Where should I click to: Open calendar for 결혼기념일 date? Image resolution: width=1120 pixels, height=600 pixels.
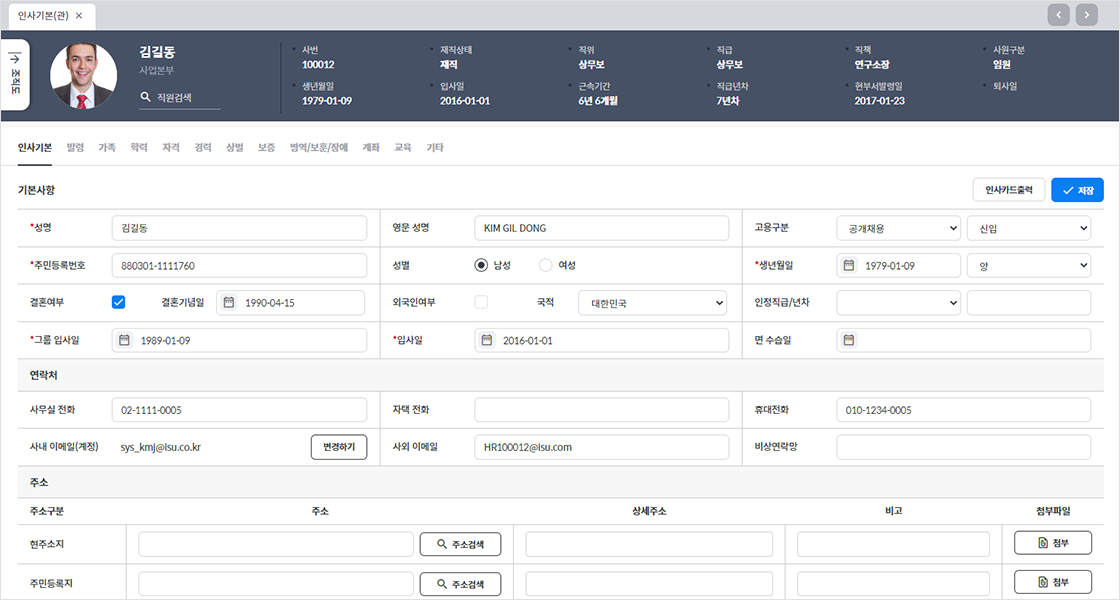point(229,303)
